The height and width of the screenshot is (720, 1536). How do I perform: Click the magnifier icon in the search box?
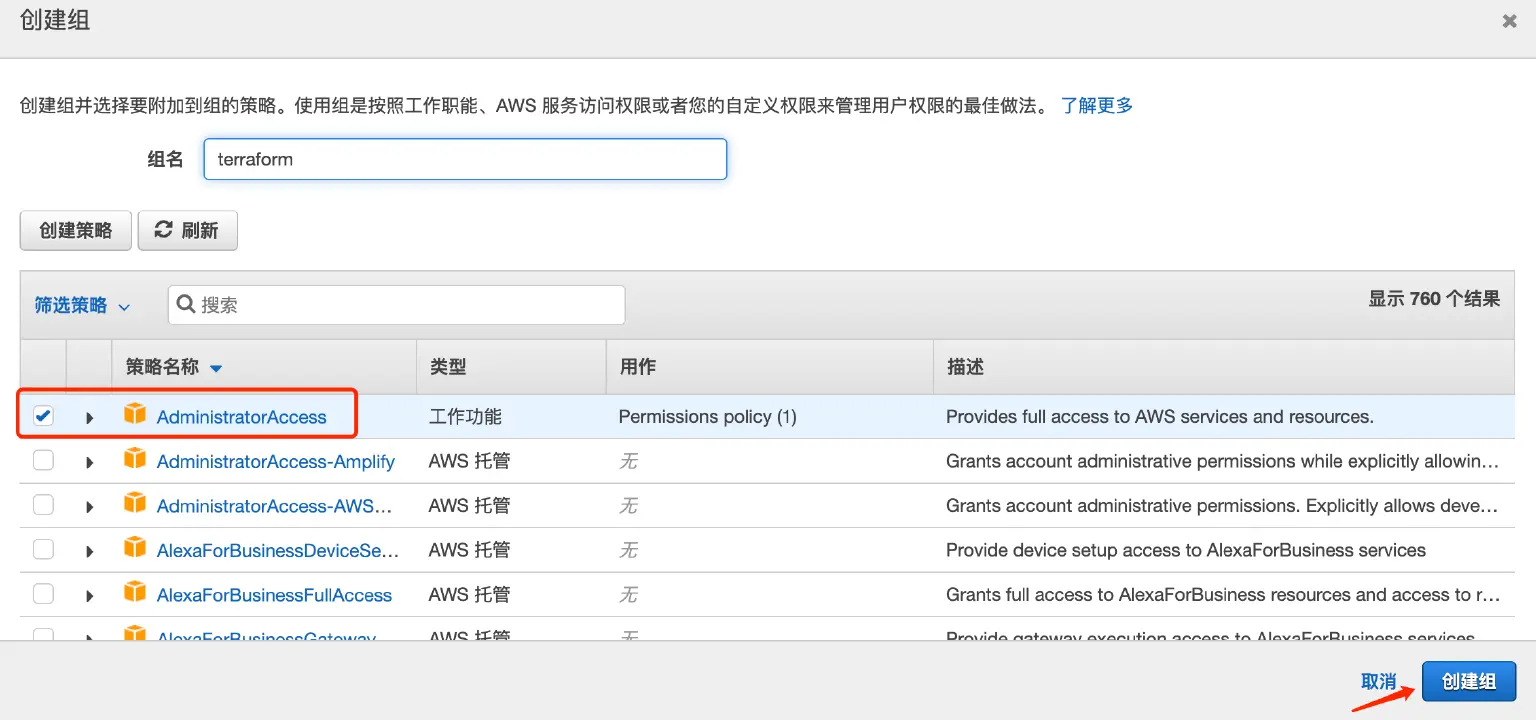pos(186,304)
